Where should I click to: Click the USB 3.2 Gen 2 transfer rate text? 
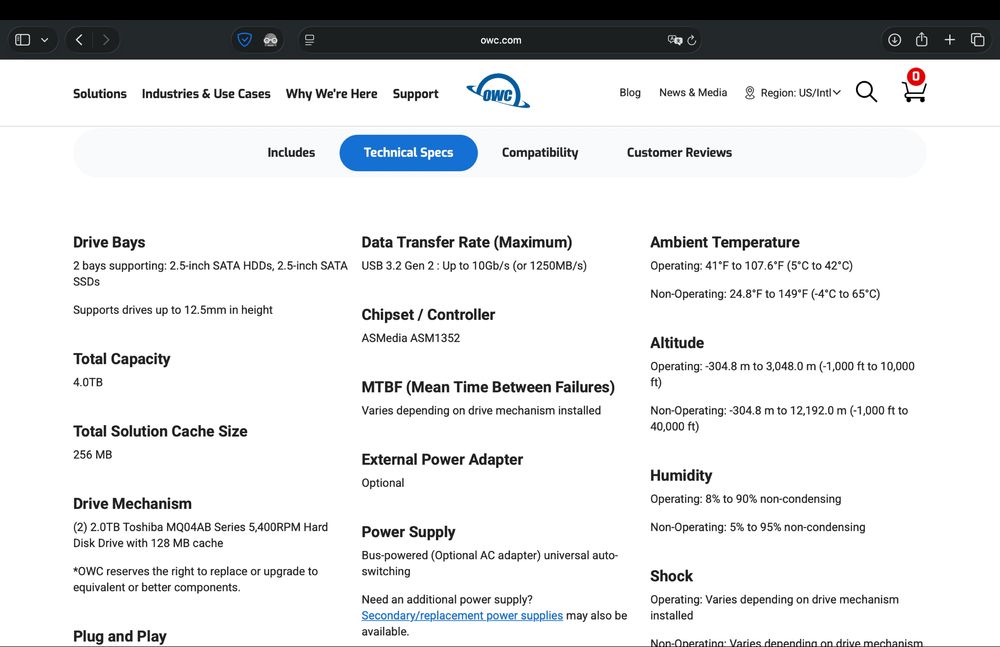[474, 265]
